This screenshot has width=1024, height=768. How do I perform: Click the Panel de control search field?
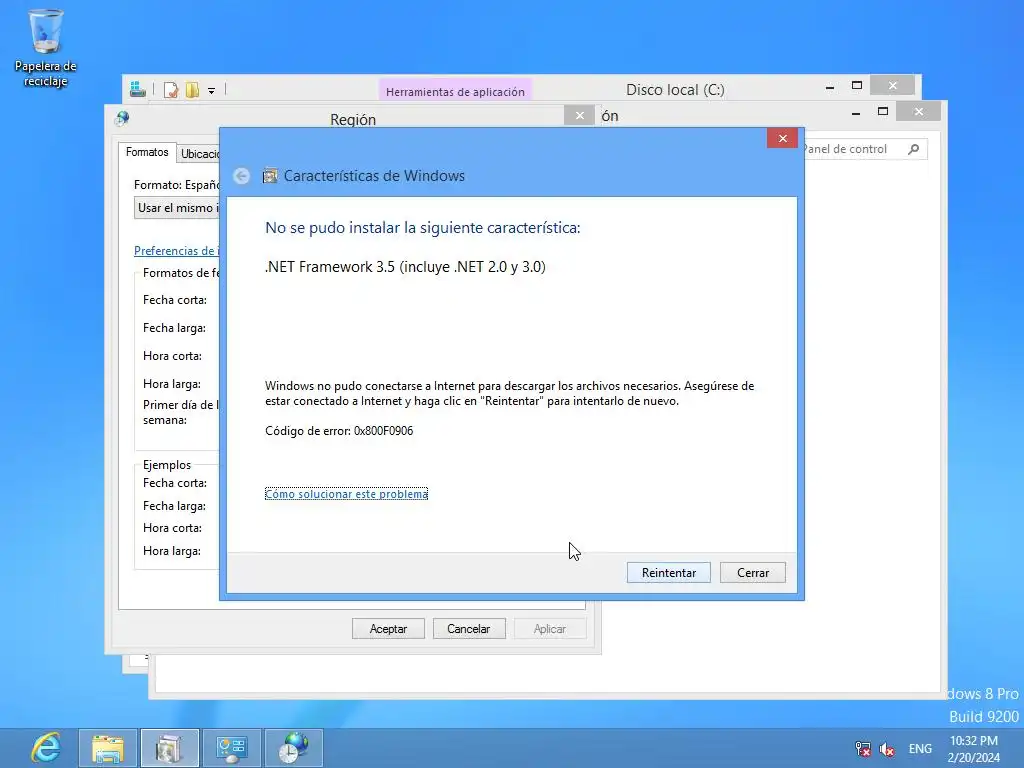(865, 149)
